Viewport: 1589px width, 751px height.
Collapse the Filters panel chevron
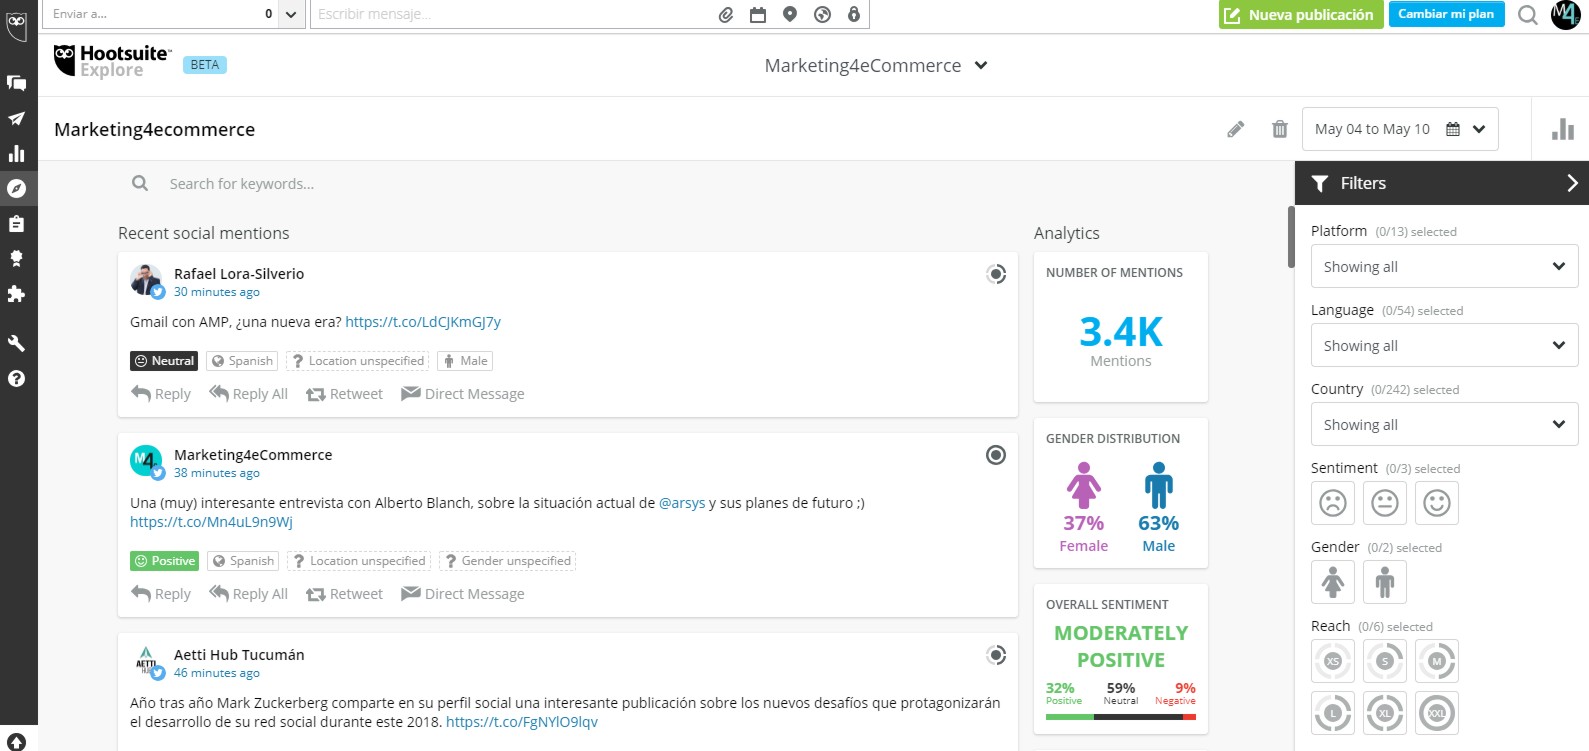(x=1572, y=183)
